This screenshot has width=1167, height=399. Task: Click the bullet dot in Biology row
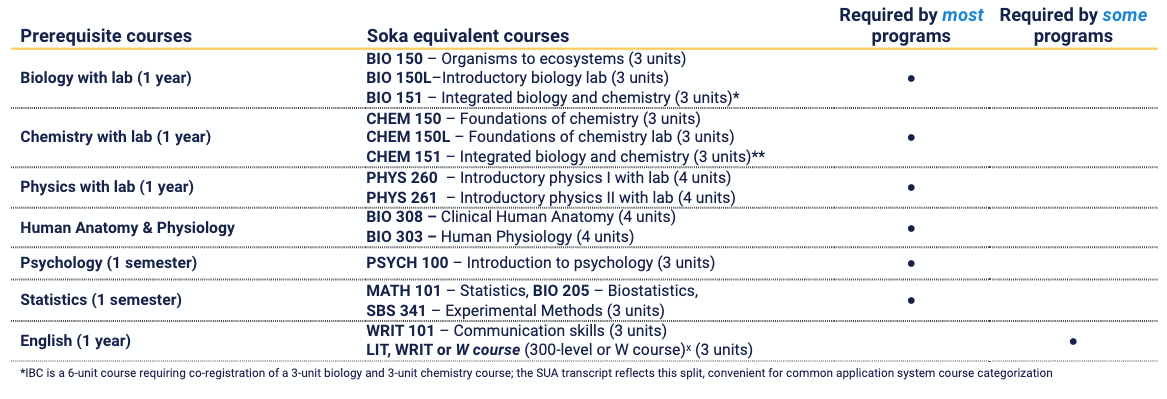pos(911,77)
